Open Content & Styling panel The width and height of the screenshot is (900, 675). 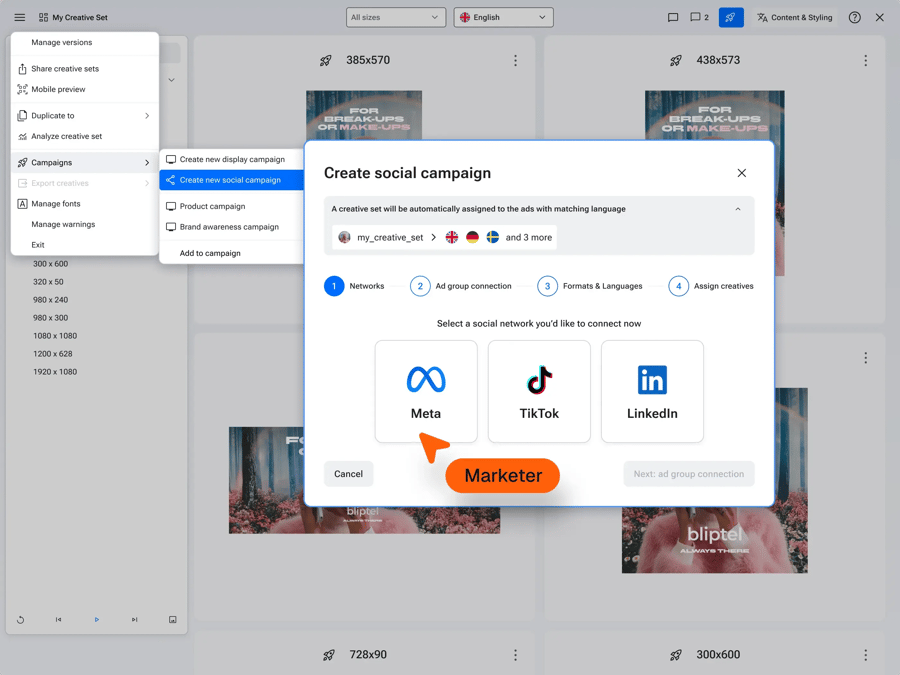point(794,17)
